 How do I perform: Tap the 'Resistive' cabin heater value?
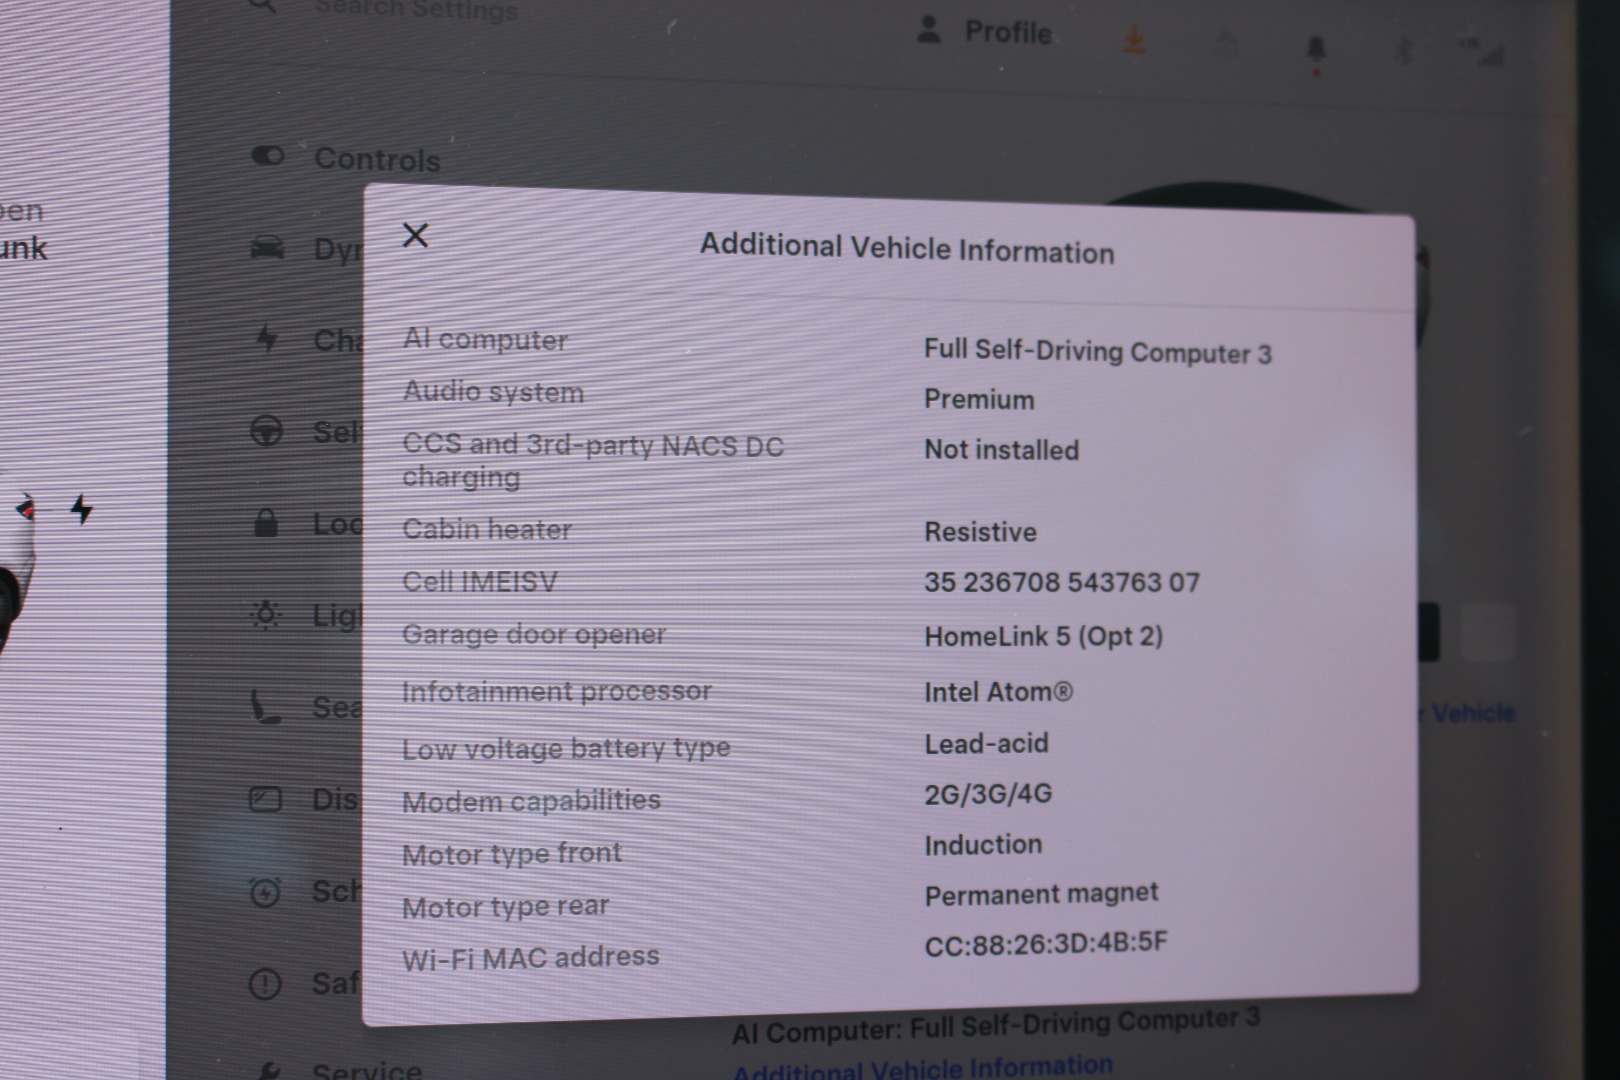(x=980, y=532)
